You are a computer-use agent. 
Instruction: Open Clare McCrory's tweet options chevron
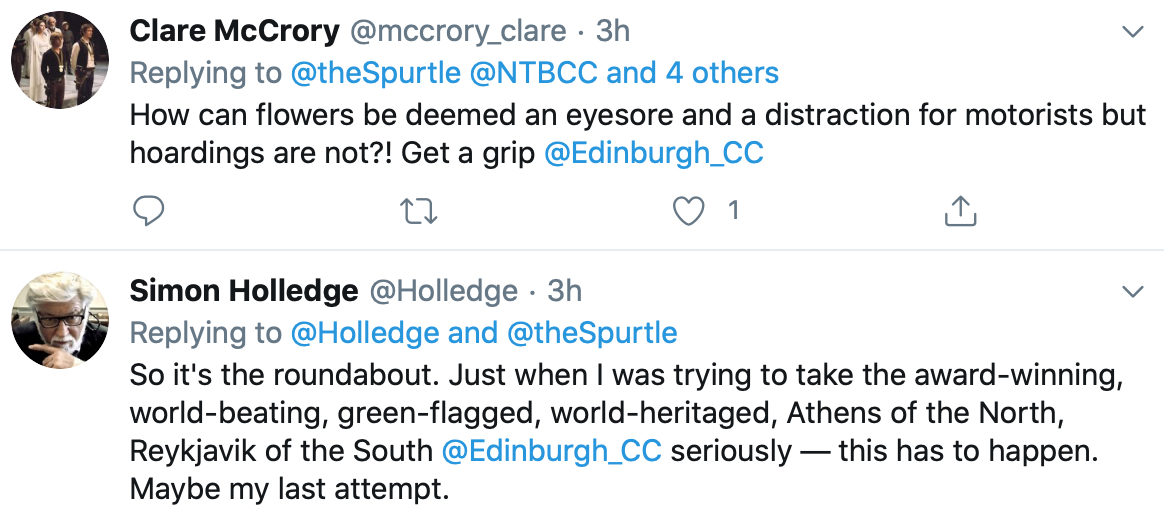click(1132, 32)
